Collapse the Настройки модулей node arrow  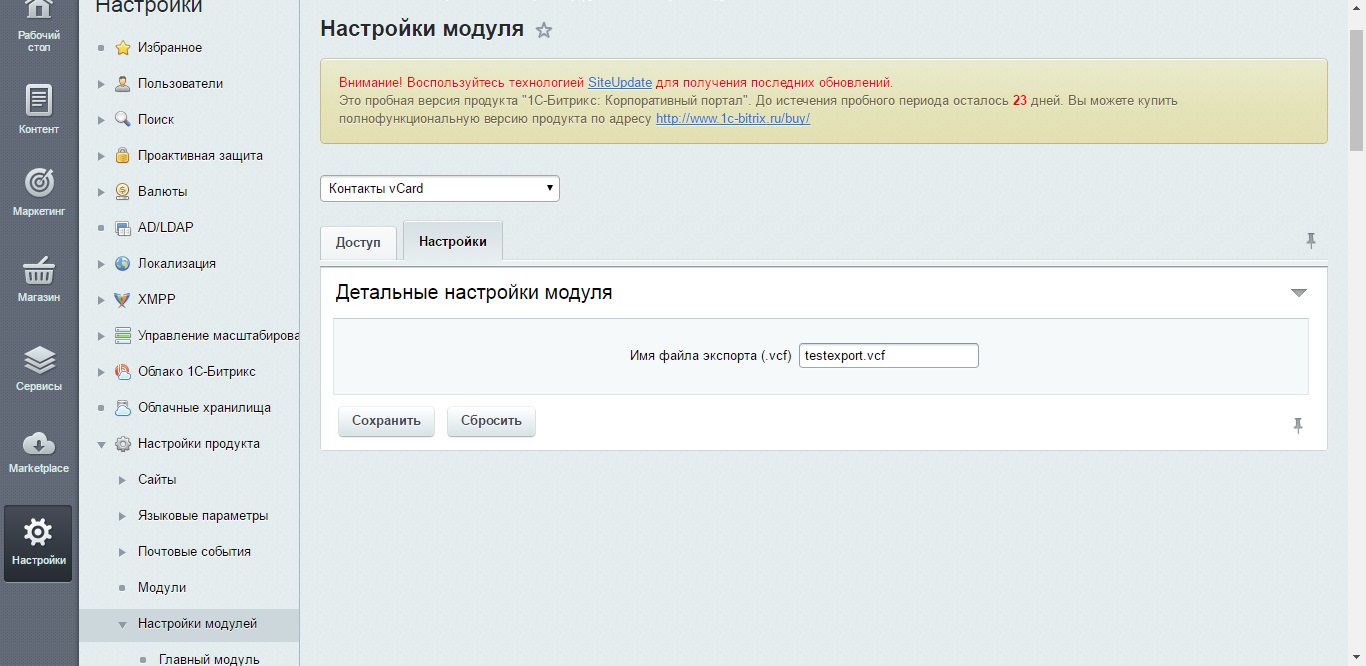(122, 624)
